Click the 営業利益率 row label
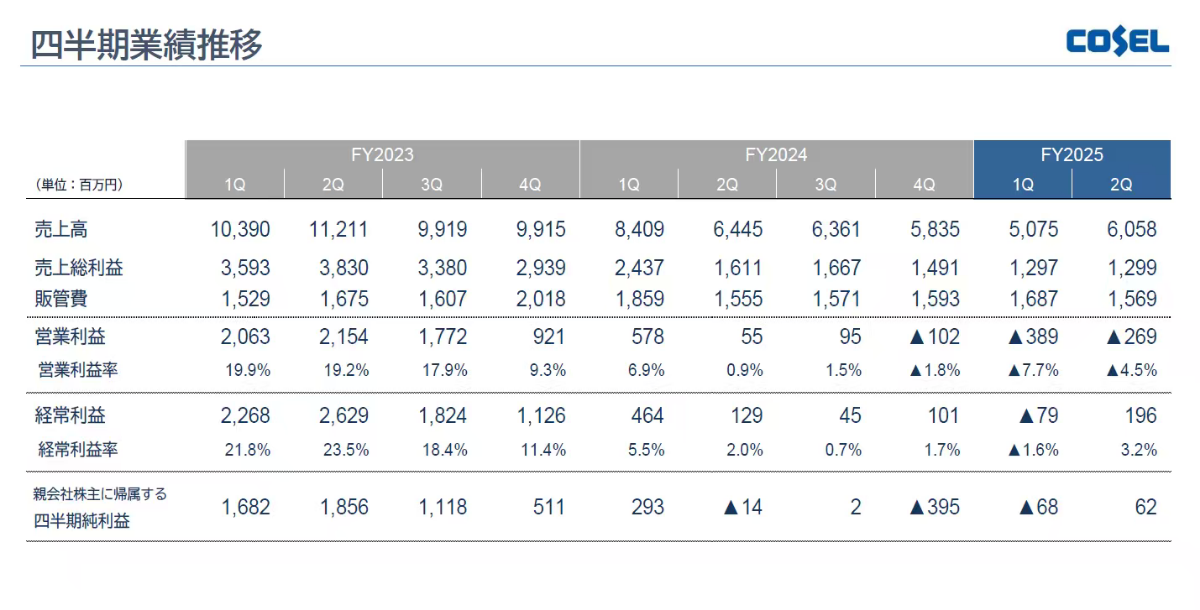This screenshot has width=1200, height=610. [x=79, y=370]
